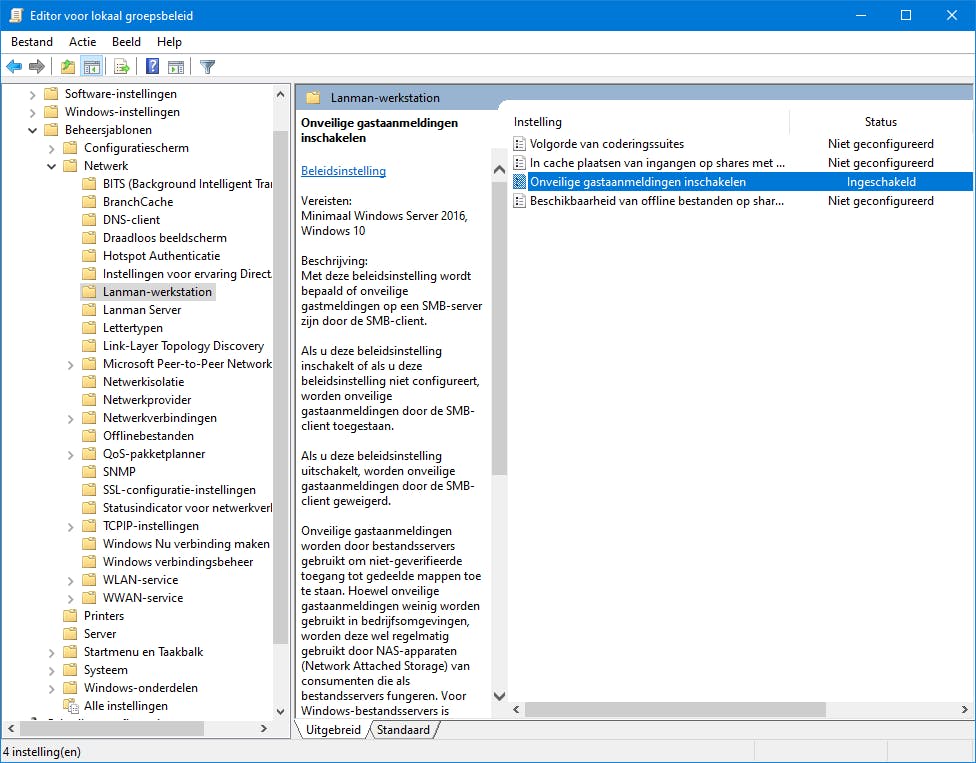976x763 pixels.
Task: Select Windows verbindingsbeheer tree item
Action: pyautogui.click(x=178, y=562)
